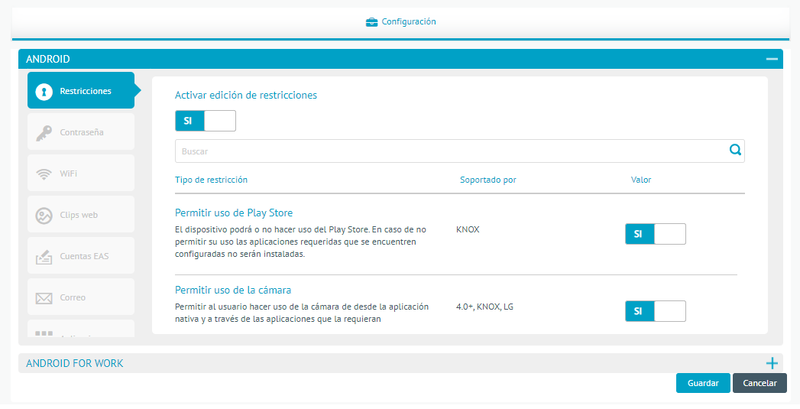This screenshot has height=409, width=800.
Task: Click the Valor column header
Action: point(641,180)
